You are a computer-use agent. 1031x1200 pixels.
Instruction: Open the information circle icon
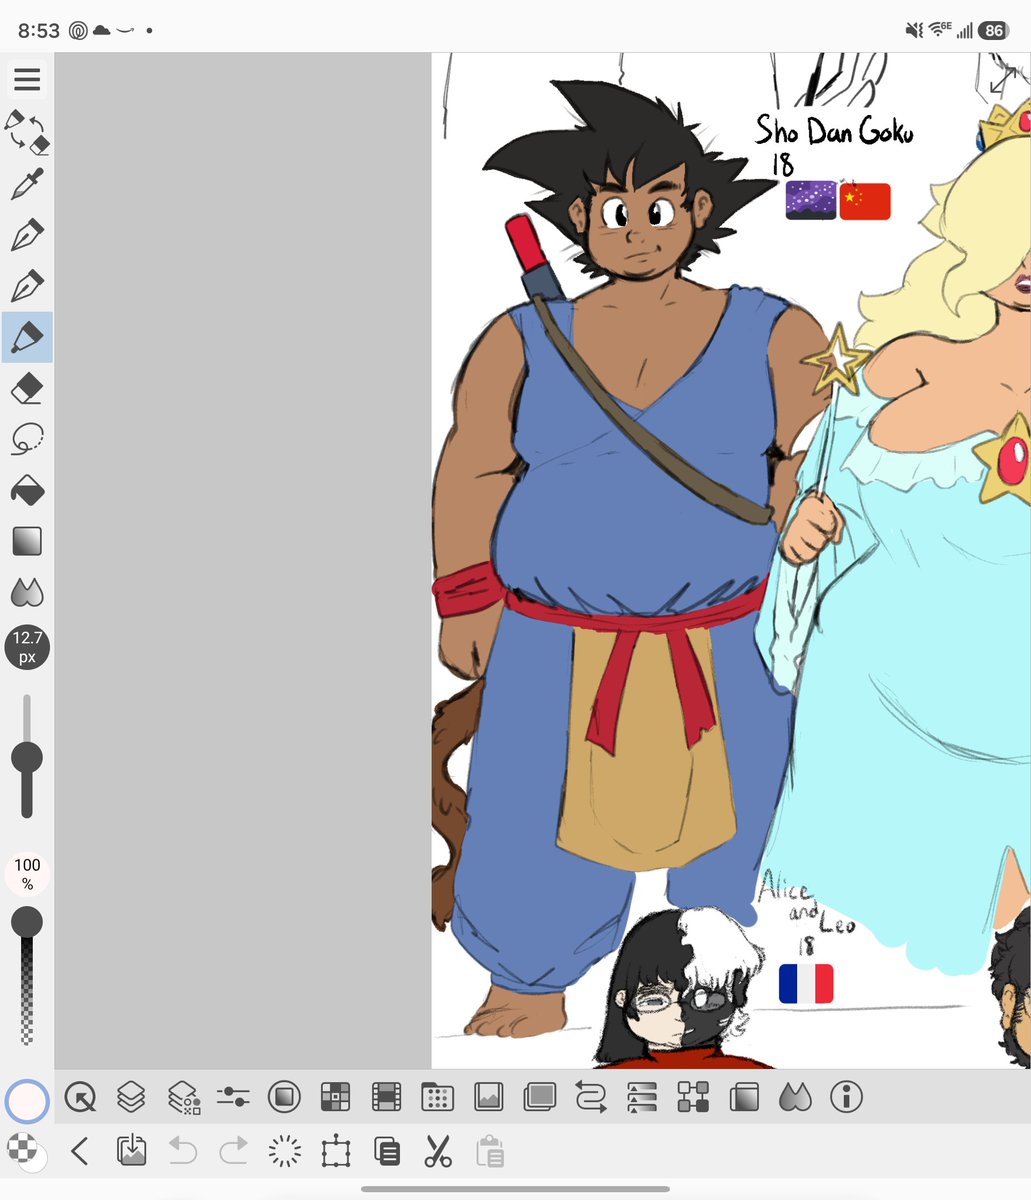pyautogui.click(x=846, y=1098)
